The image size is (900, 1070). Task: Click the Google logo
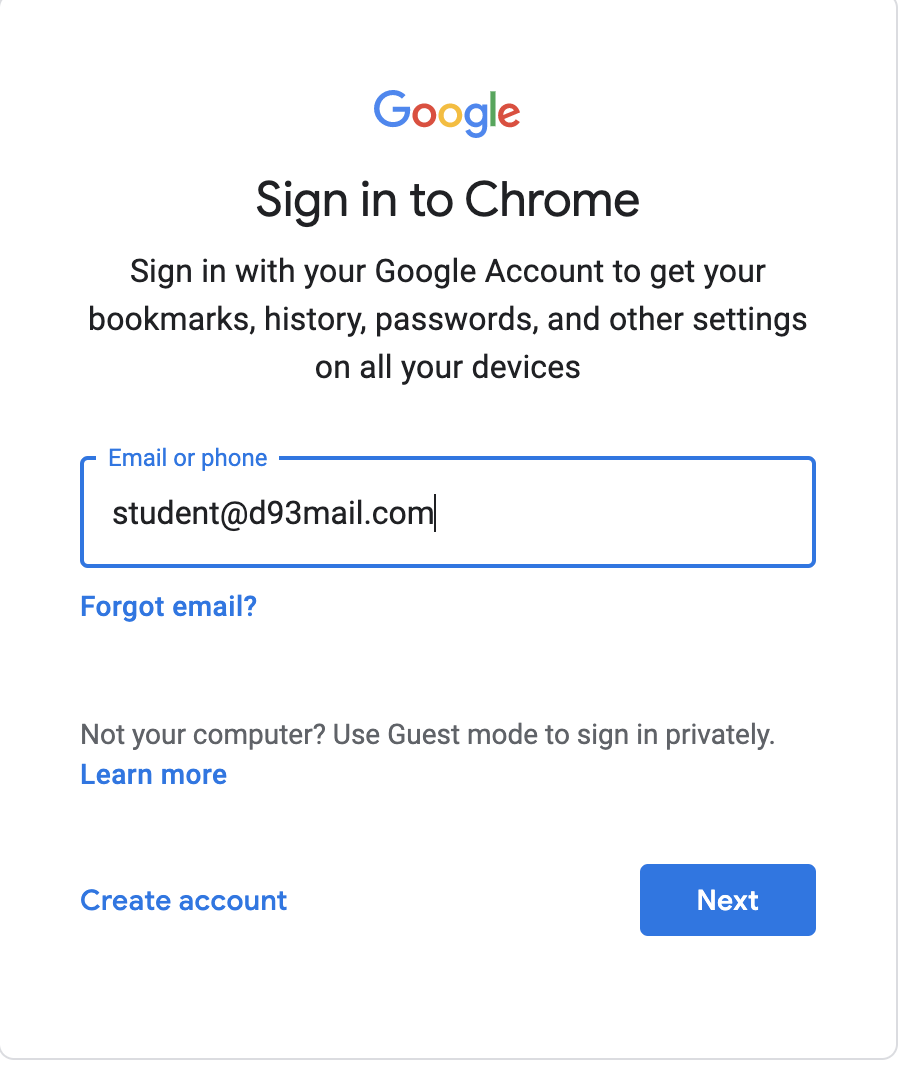coord(447,112)
